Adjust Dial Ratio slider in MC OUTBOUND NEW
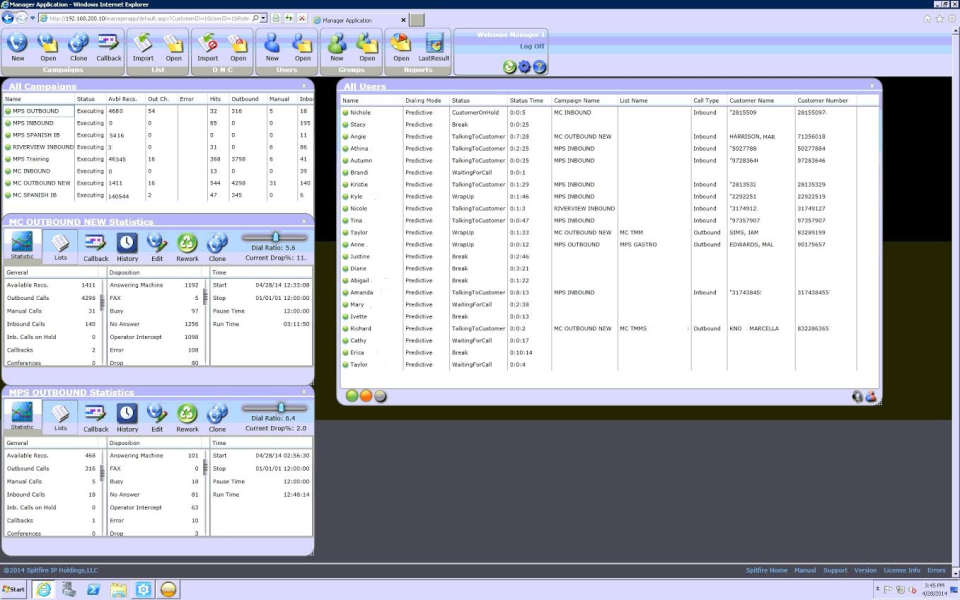The height and width of the screenshot is (600, 960). (x=276, y=237)
